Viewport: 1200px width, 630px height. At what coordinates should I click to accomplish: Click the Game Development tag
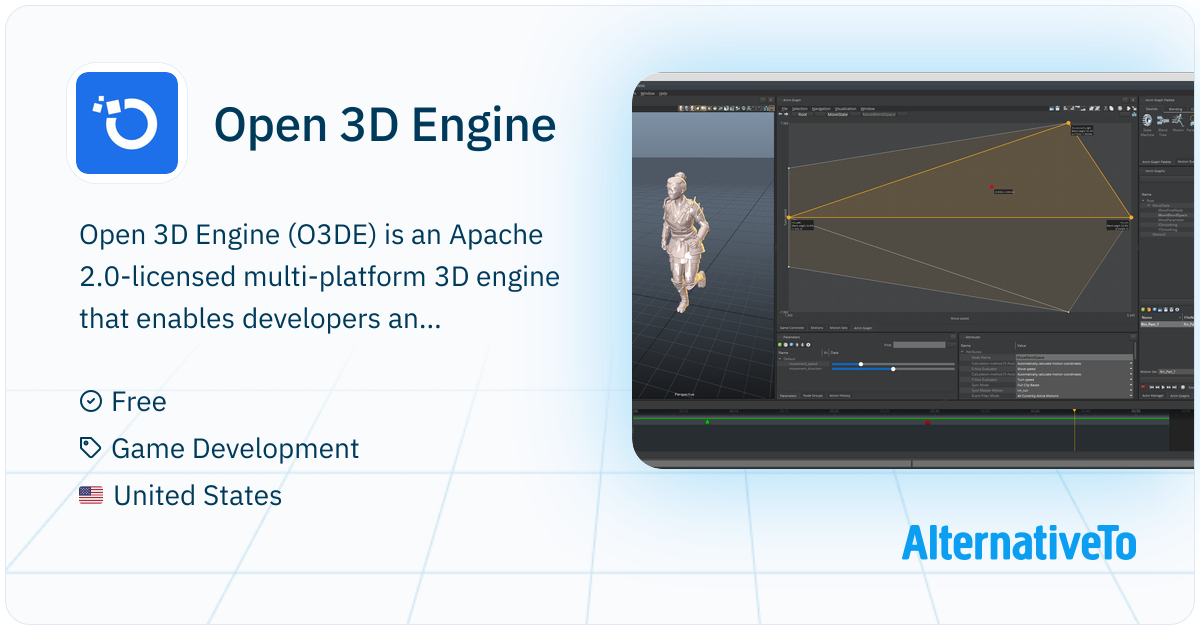click(x=219, y=449)
